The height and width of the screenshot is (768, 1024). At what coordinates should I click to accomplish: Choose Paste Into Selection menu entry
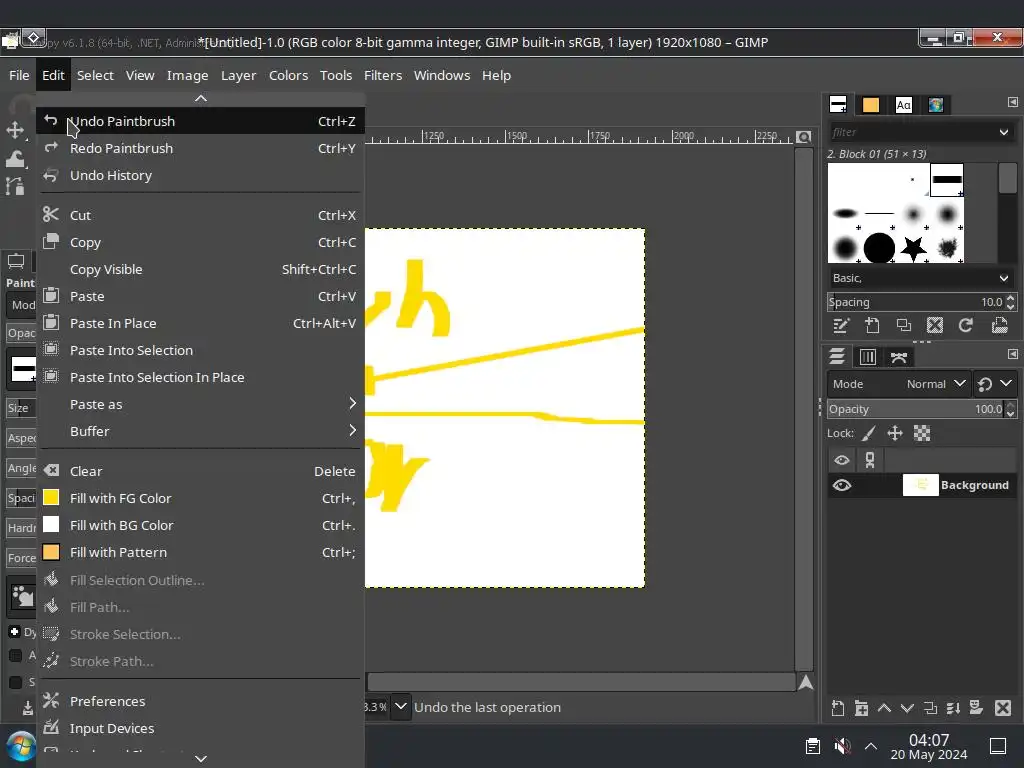tap(200, 350)
